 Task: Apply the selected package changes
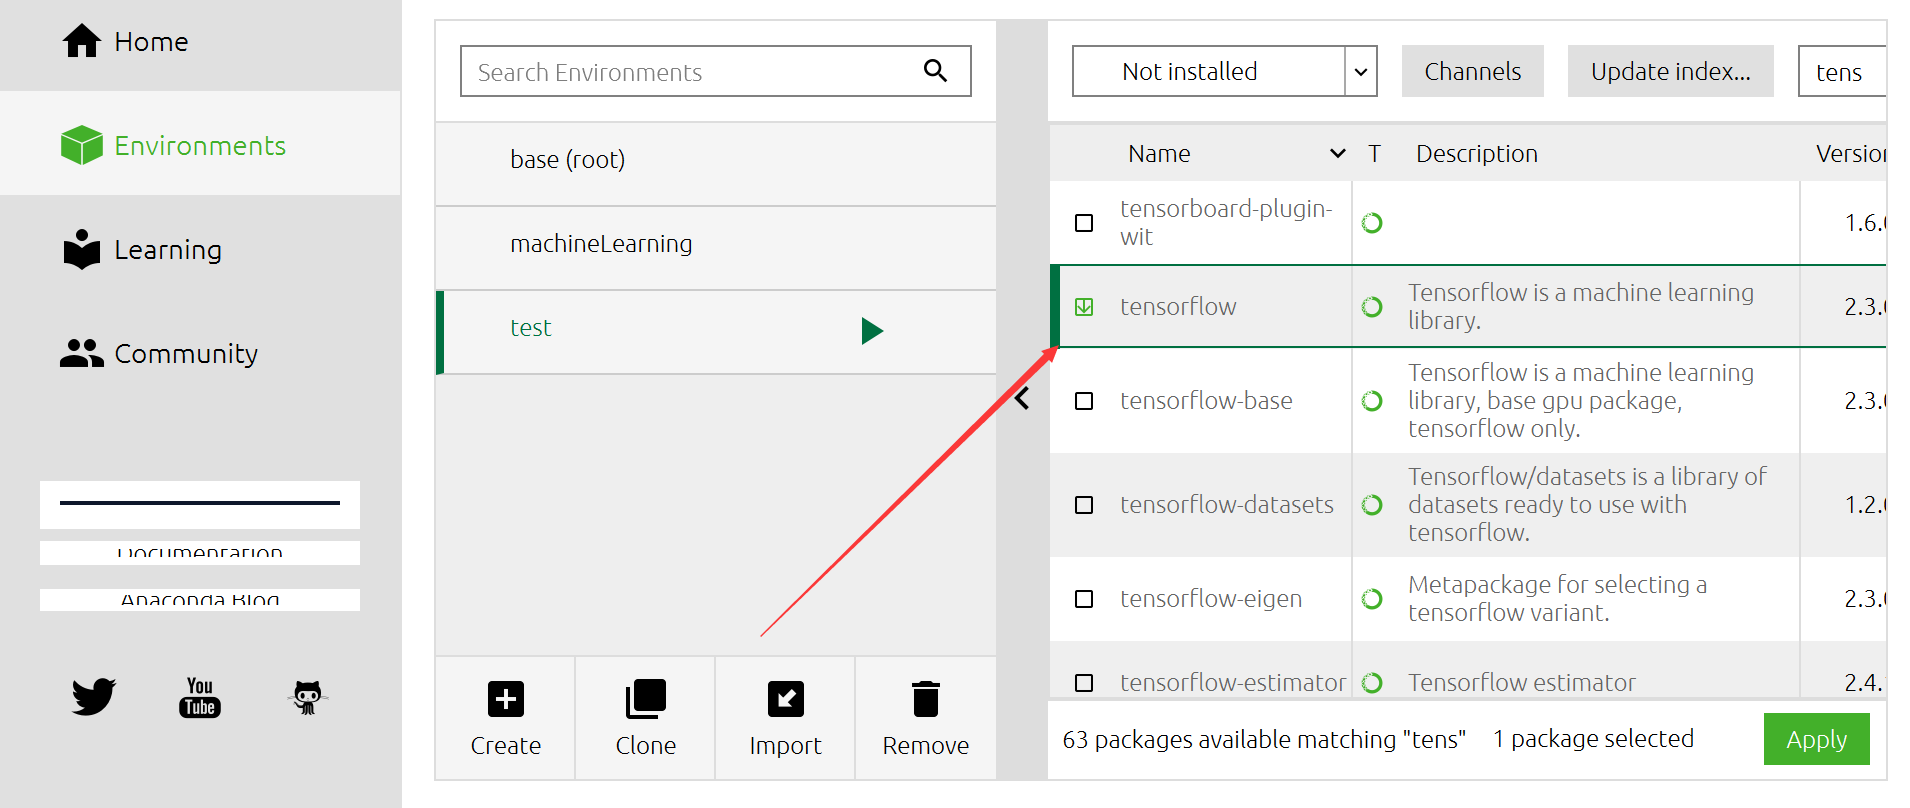tap(1816, 739)
